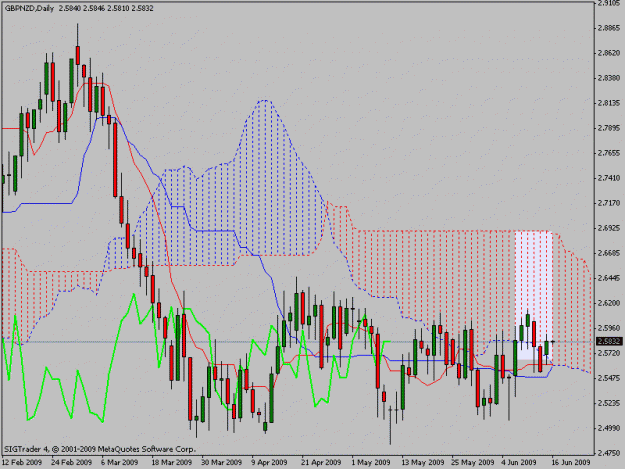
Task: Click the GBPNZD,Daily chart title
Action: click(x=29, y=8)
